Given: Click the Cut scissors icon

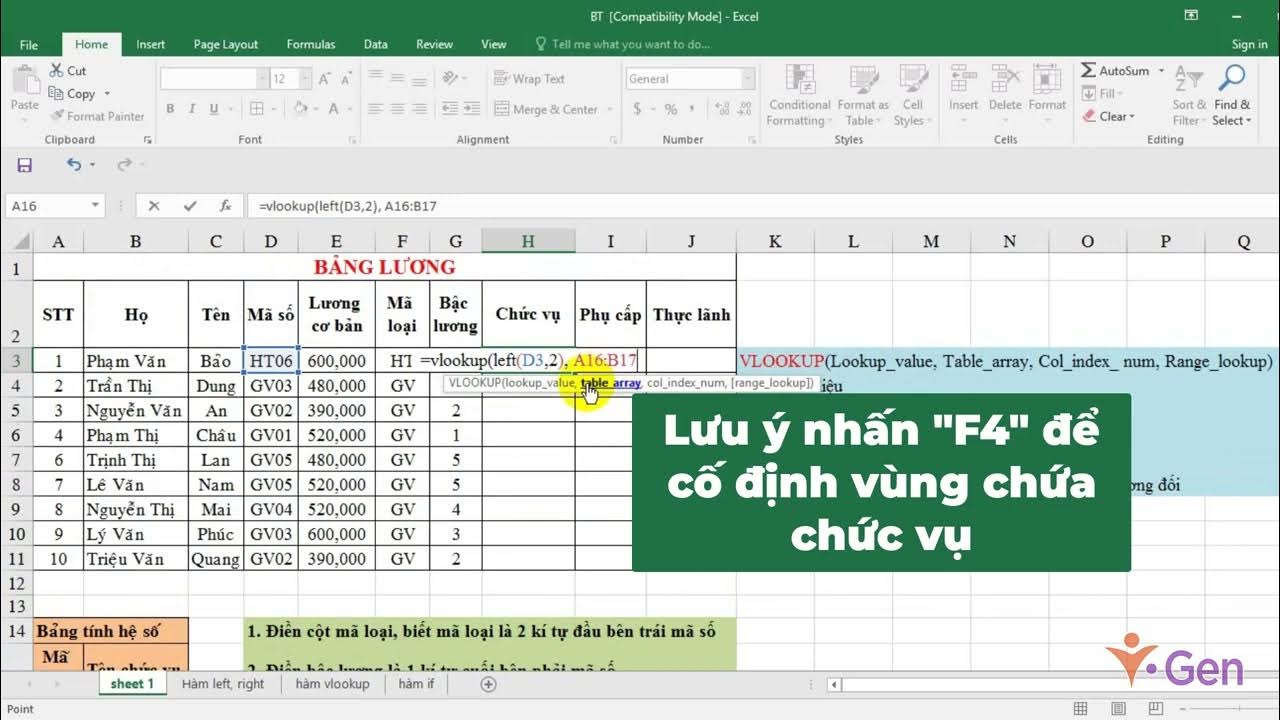Looking at the screenshot, I should pos(56,71).
